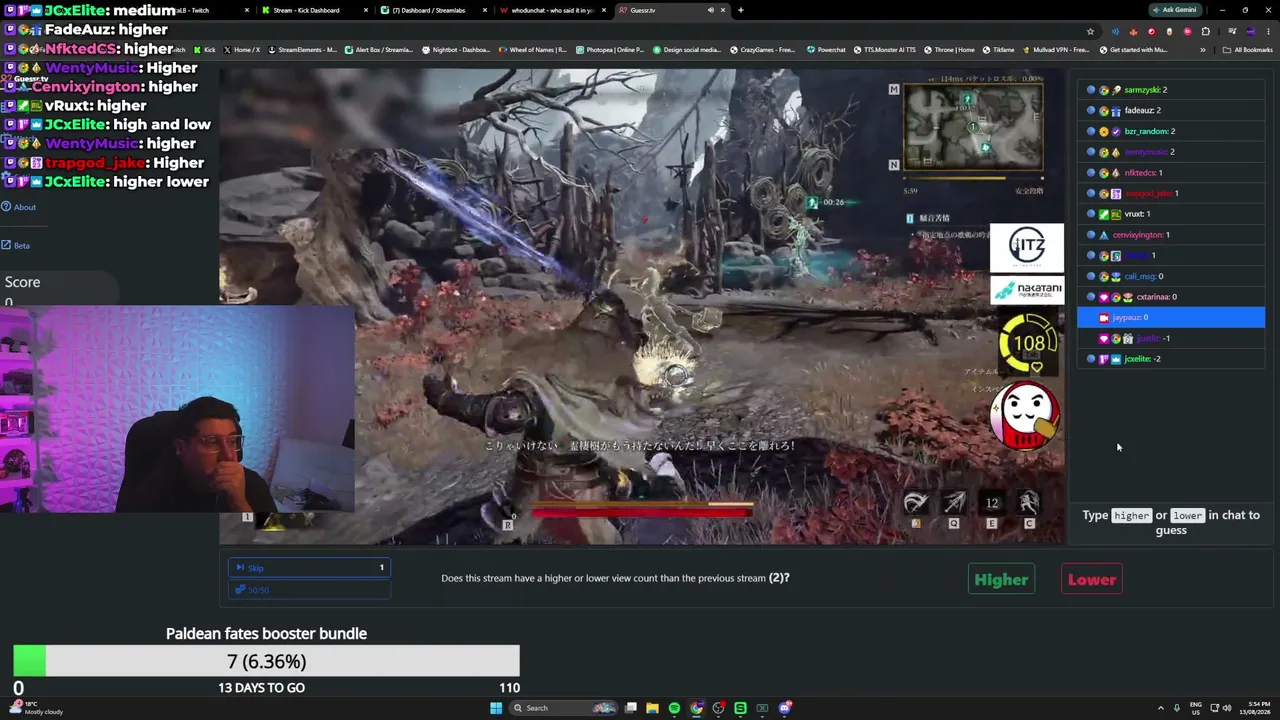The height and width of the screenshot is (720, 1280).
Task: Open the Tikfame bookmark
Action: [x=998, y=50]
